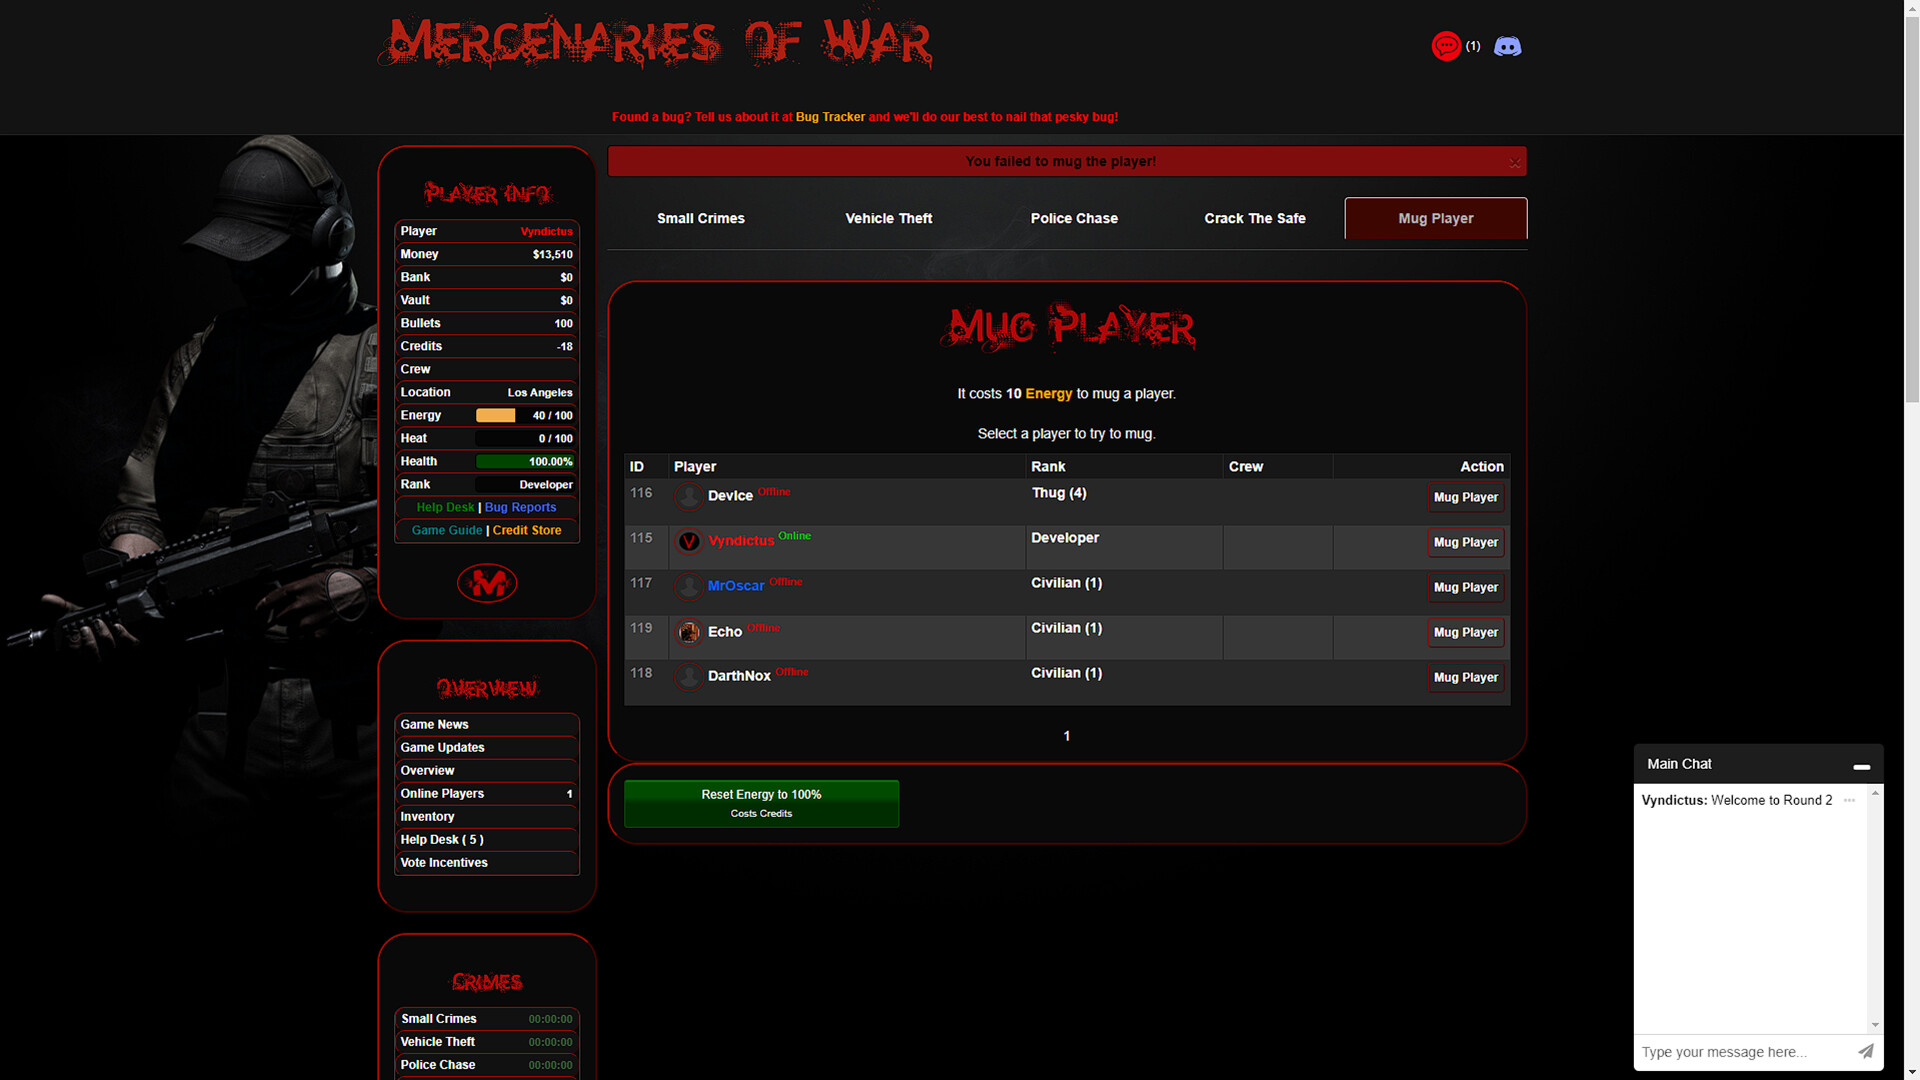
Task: Open Discord via the Discord icon
Action: point(1507,46)
